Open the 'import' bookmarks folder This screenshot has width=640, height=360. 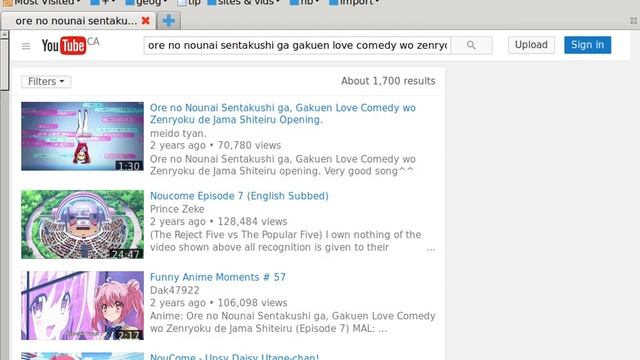(x=354, y=2)
